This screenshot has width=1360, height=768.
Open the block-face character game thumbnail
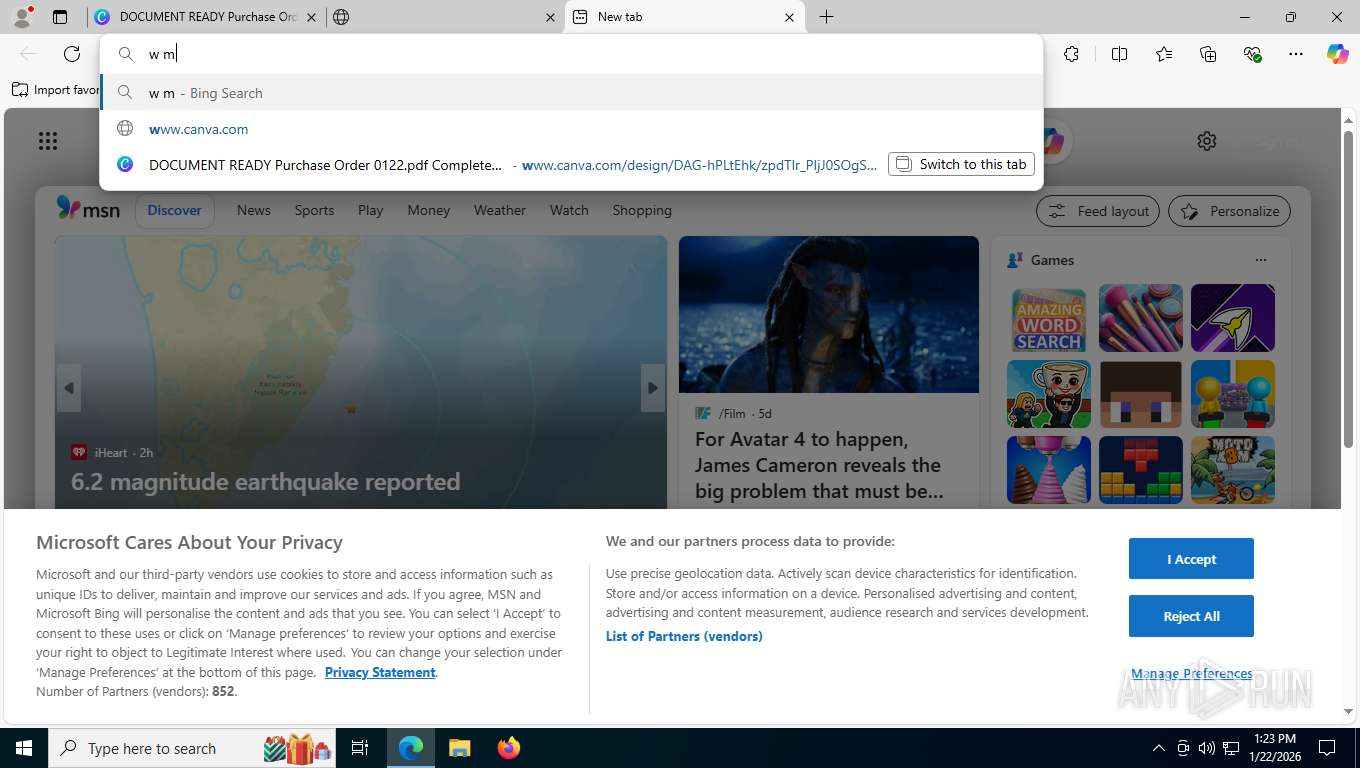[1141, 394]
